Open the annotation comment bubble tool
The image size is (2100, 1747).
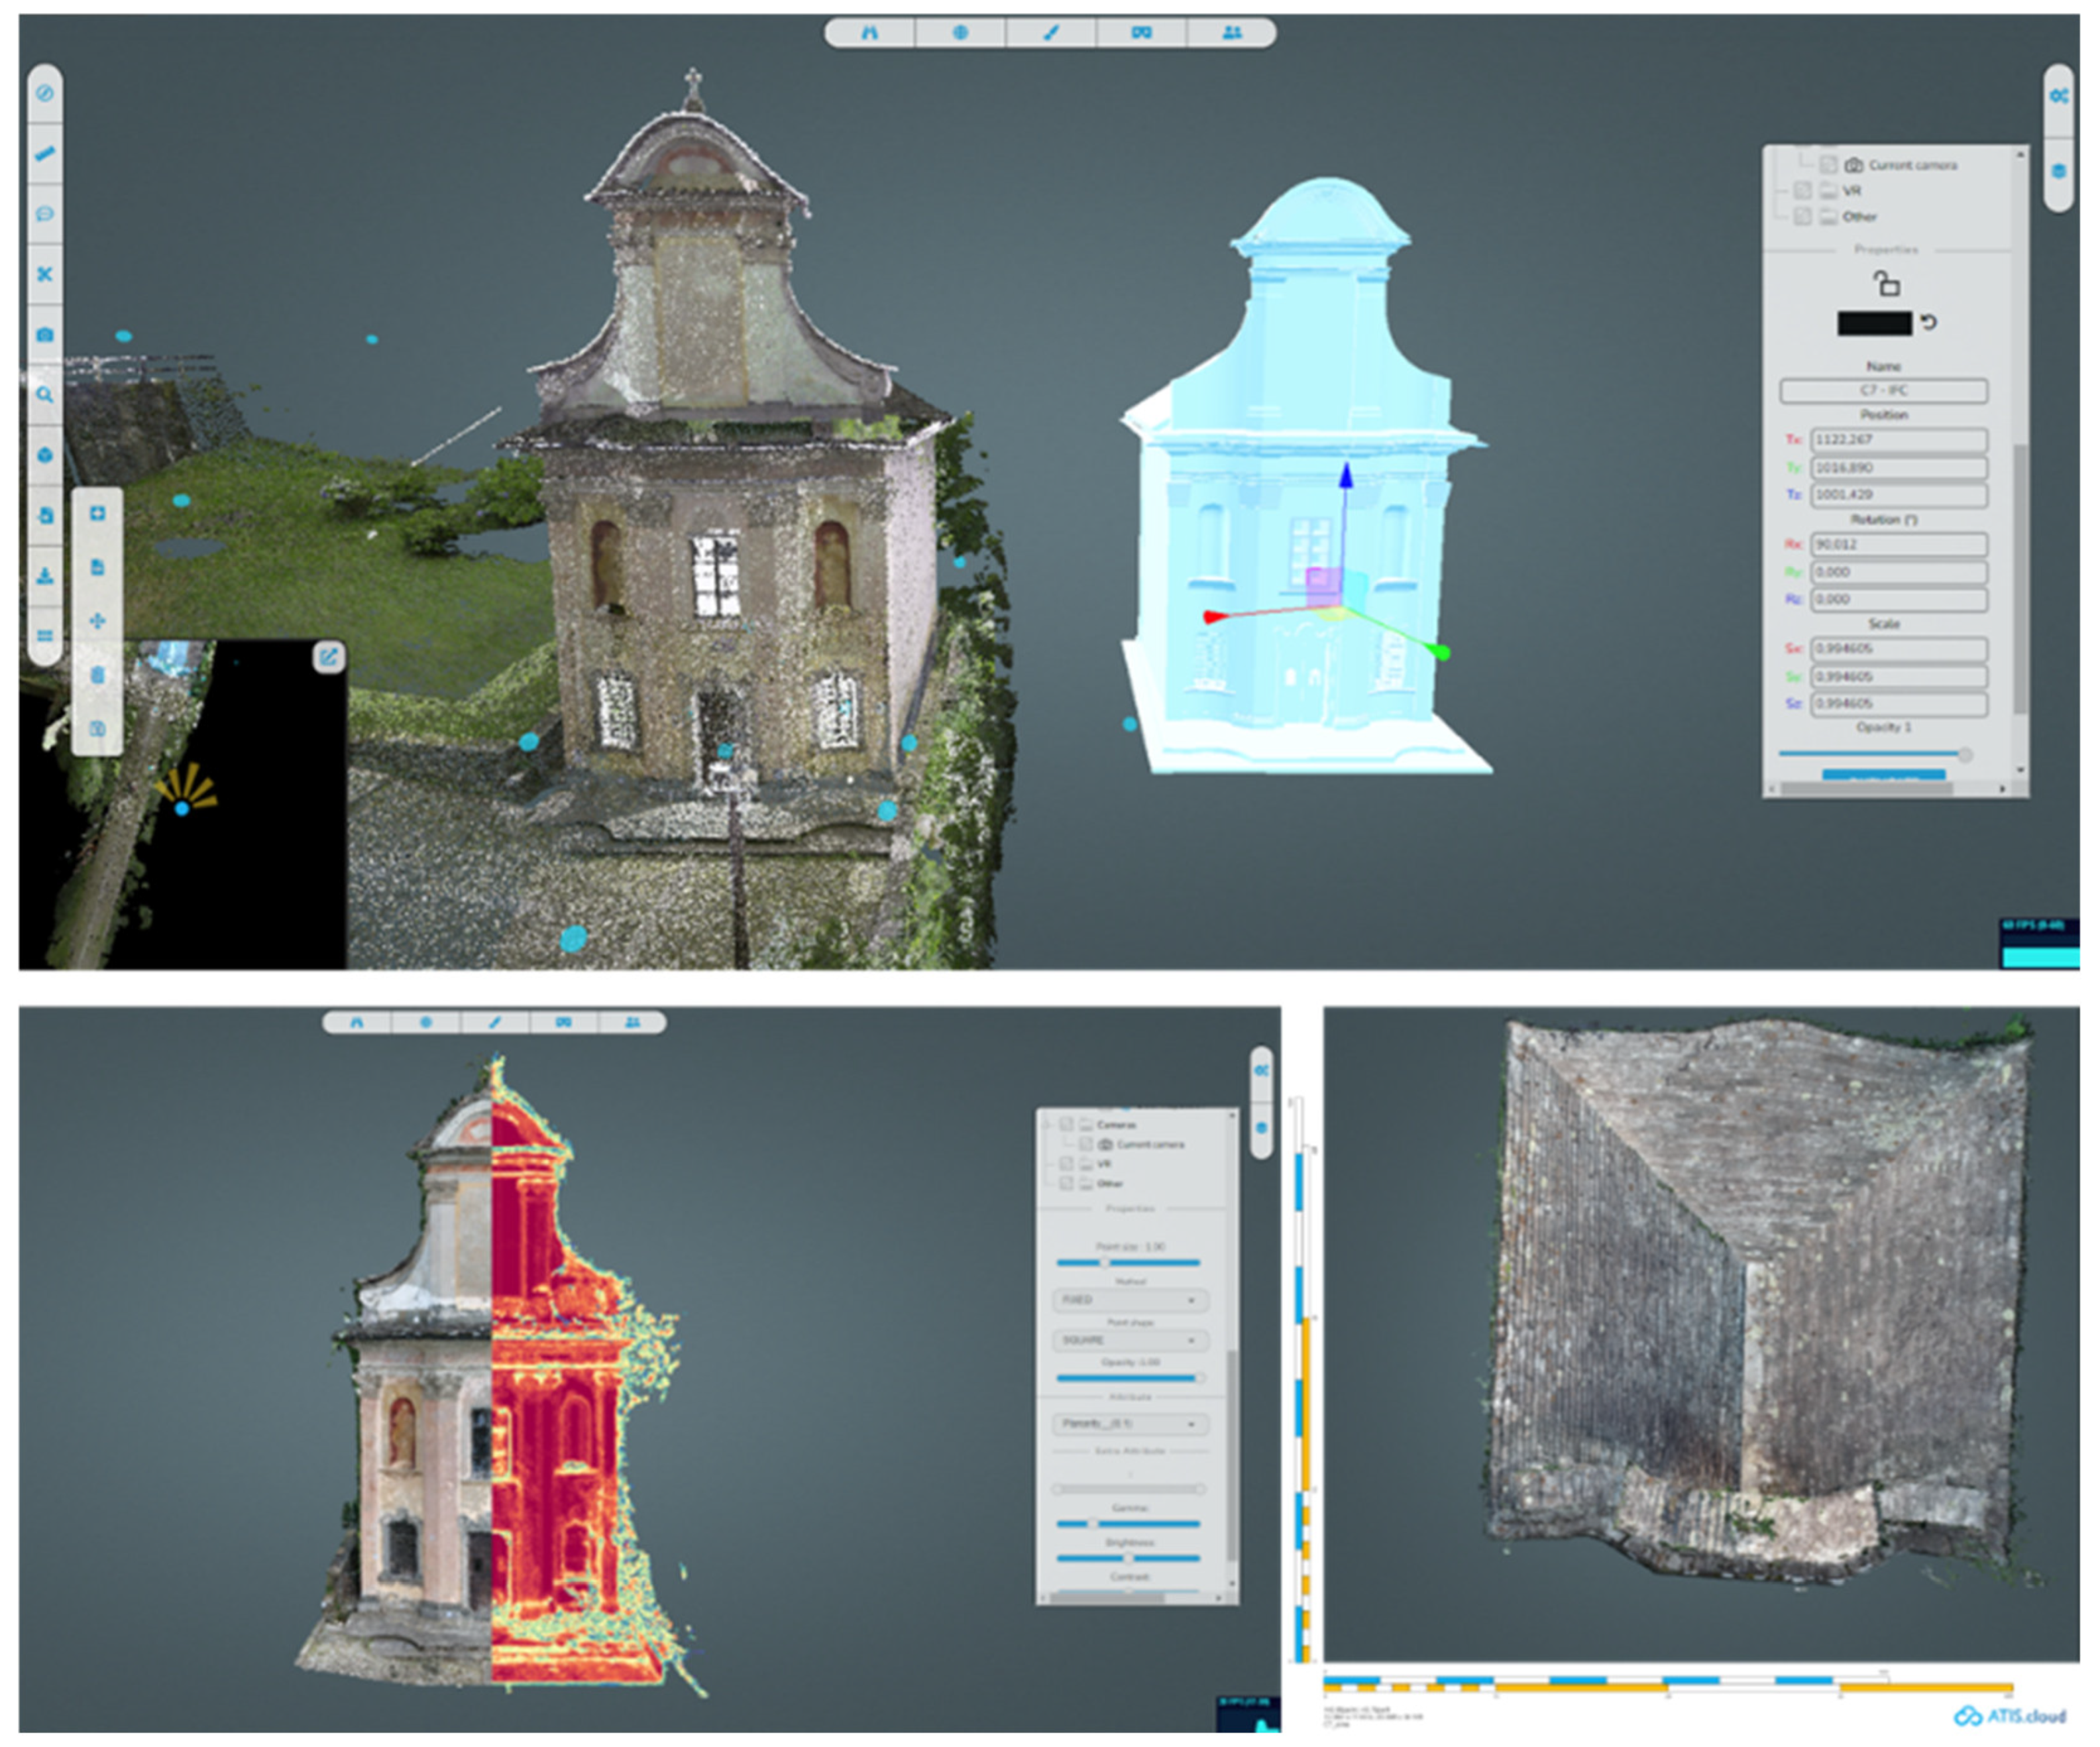click(45, 214)
